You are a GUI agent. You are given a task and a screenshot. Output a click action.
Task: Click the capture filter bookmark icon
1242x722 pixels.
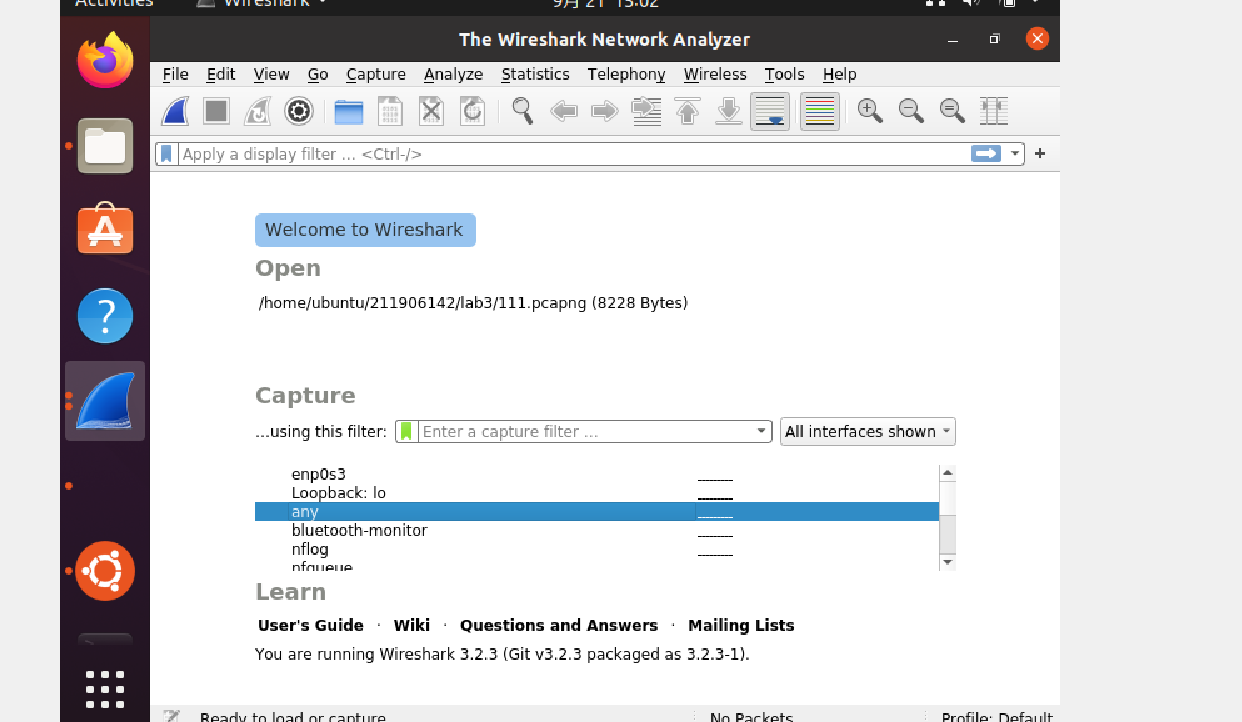coord(406,432)
